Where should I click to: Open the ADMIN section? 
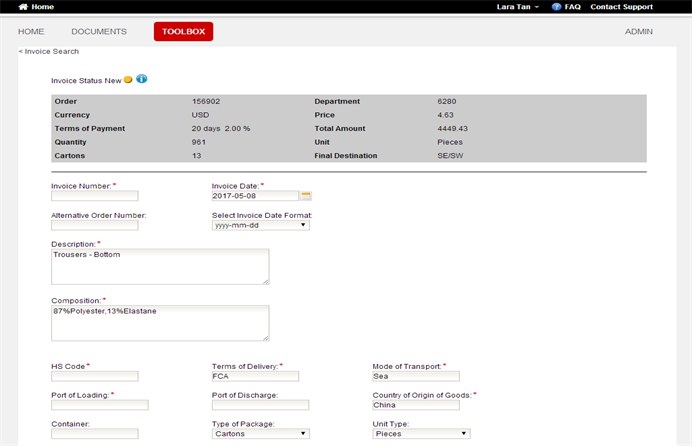click(638, 32)
